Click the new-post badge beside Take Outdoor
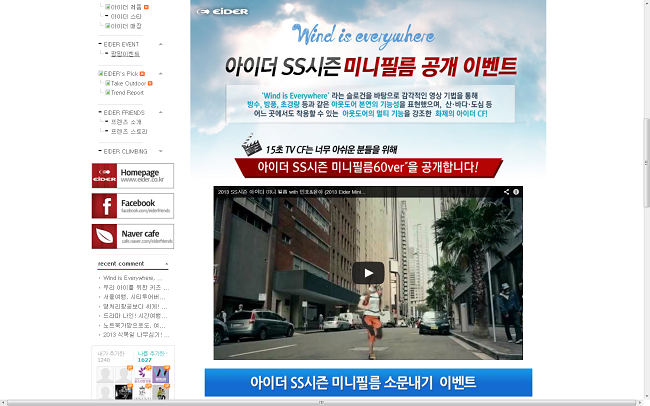The width and height of the screenshot is (650, 406). pyautogui.click(x=150, y=83)
